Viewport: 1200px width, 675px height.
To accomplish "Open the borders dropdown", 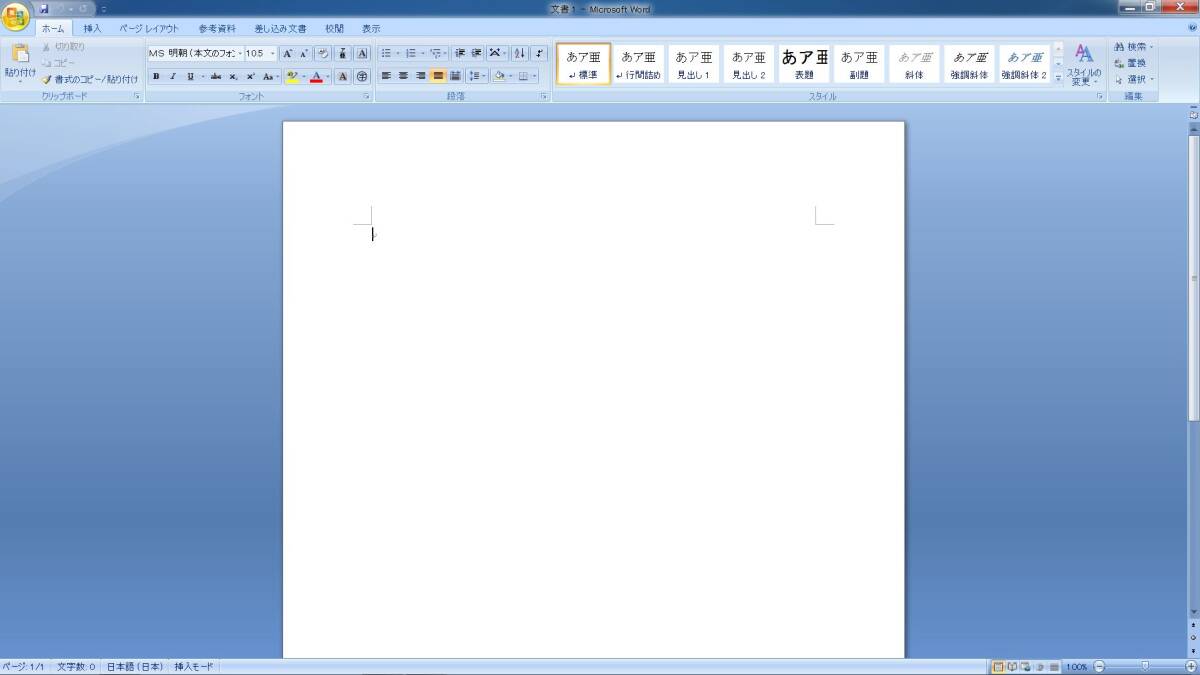I will point(535,76).
